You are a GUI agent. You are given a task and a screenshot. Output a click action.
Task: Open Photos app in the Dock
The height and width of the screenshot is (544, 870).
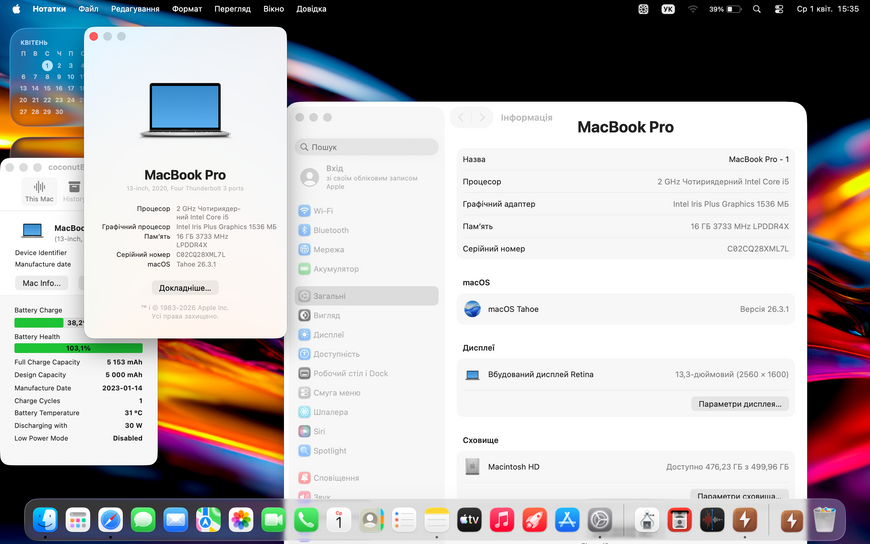pos(241,520)
